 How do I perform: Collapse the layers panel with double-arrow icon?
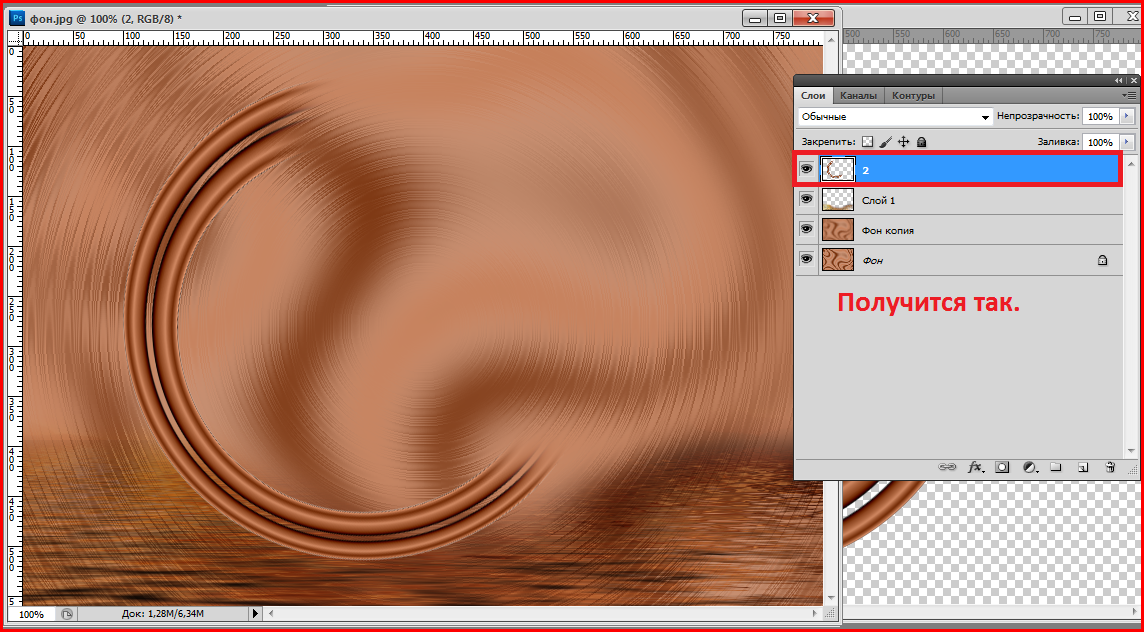1119,80
